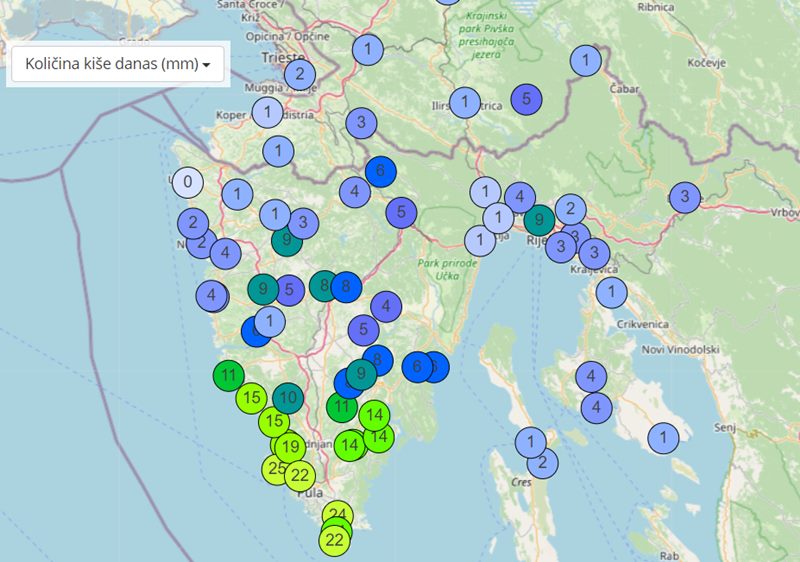The width and height of the screenshot is (800, 562).
Task: Select the 1 mm marker near Koper
Action: [267, 112]
